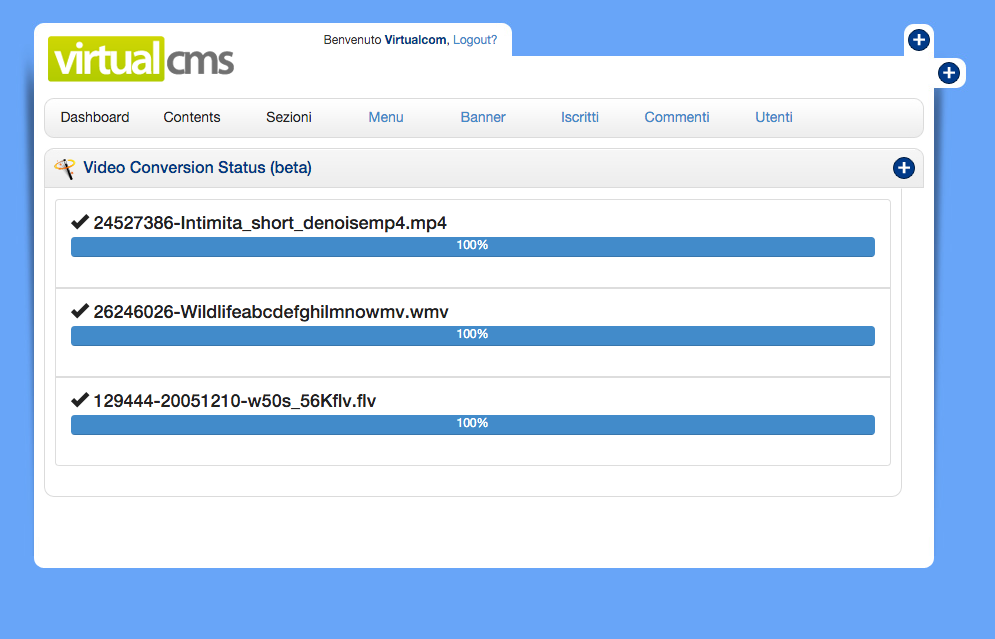Click the 26246026-Wildlife wmv filename
This screenshot has width=995, height=639.
click(271, 312)
